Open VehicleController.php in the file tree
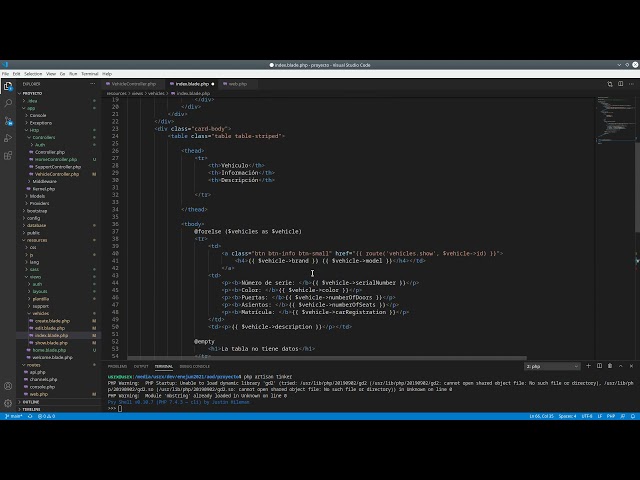Screen dimensions: 640x480 point(56,174)
